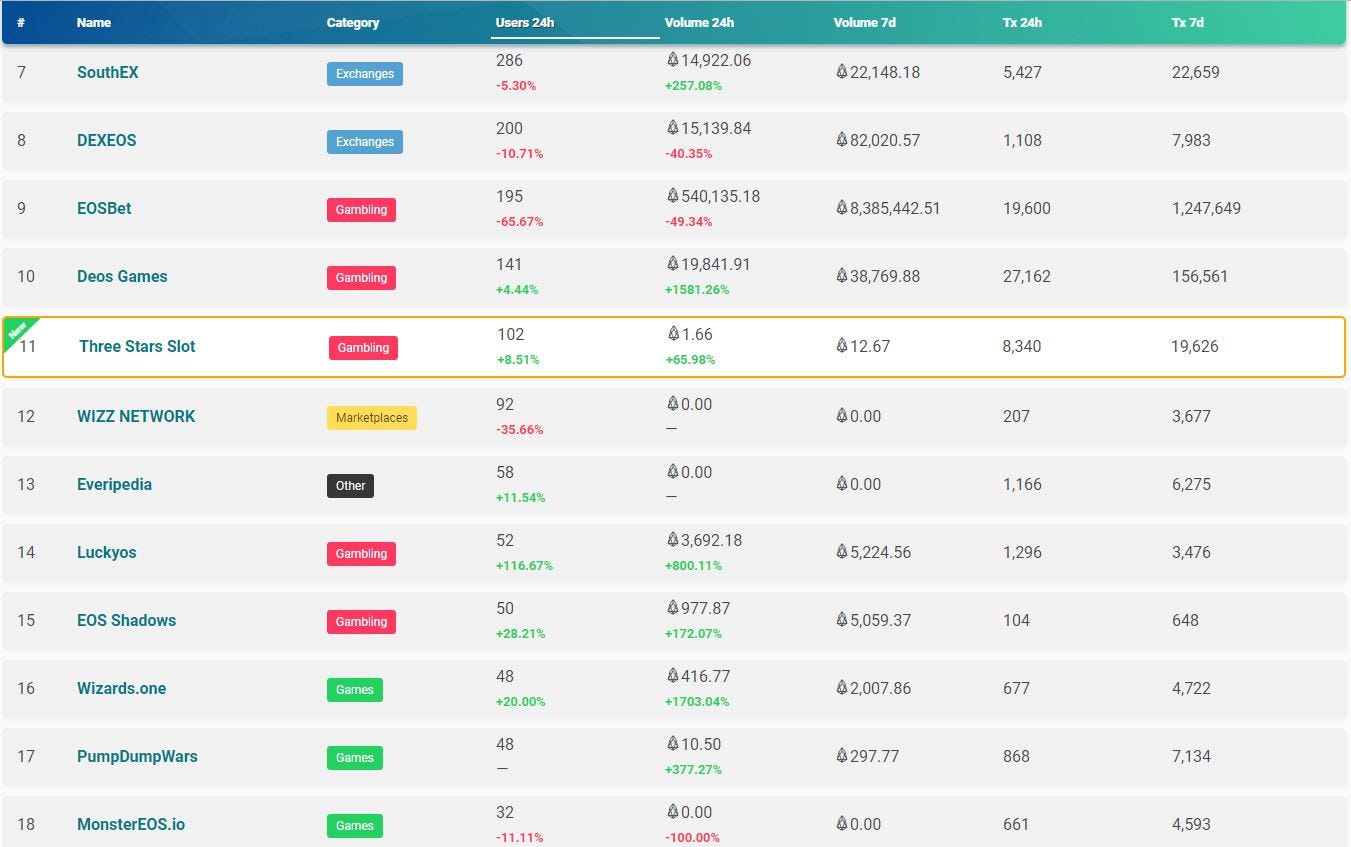Viewport: 1351px width, 847px height.
Task: Click EOS icon beside 19,841.91 volume
Action: pyautogui.click(x=672, y=264)
